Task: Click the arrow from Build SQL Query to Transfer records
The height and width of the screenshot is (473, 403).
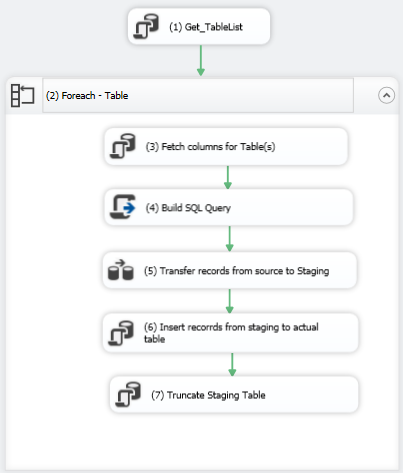Action: pos(229,239)
